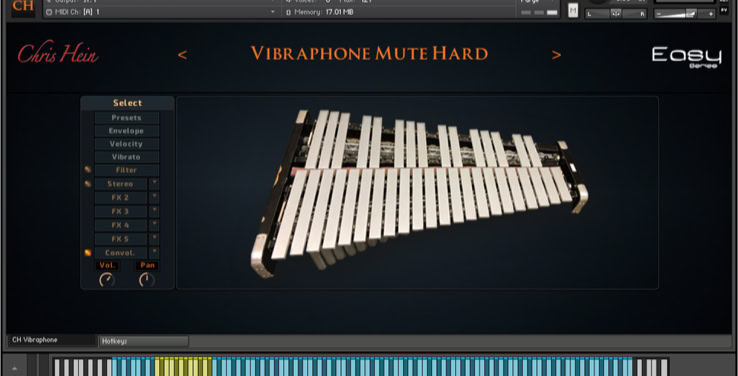
Task: Go to the next instrument with right arrow
Action: (556, 55)
